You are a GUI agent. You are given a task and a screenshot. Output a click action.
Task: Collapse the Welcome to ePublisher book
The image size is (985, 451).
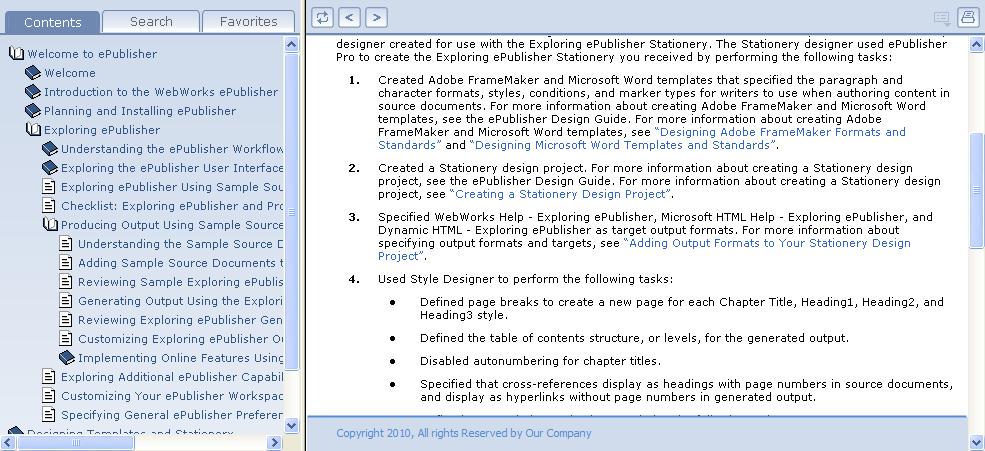16,54
